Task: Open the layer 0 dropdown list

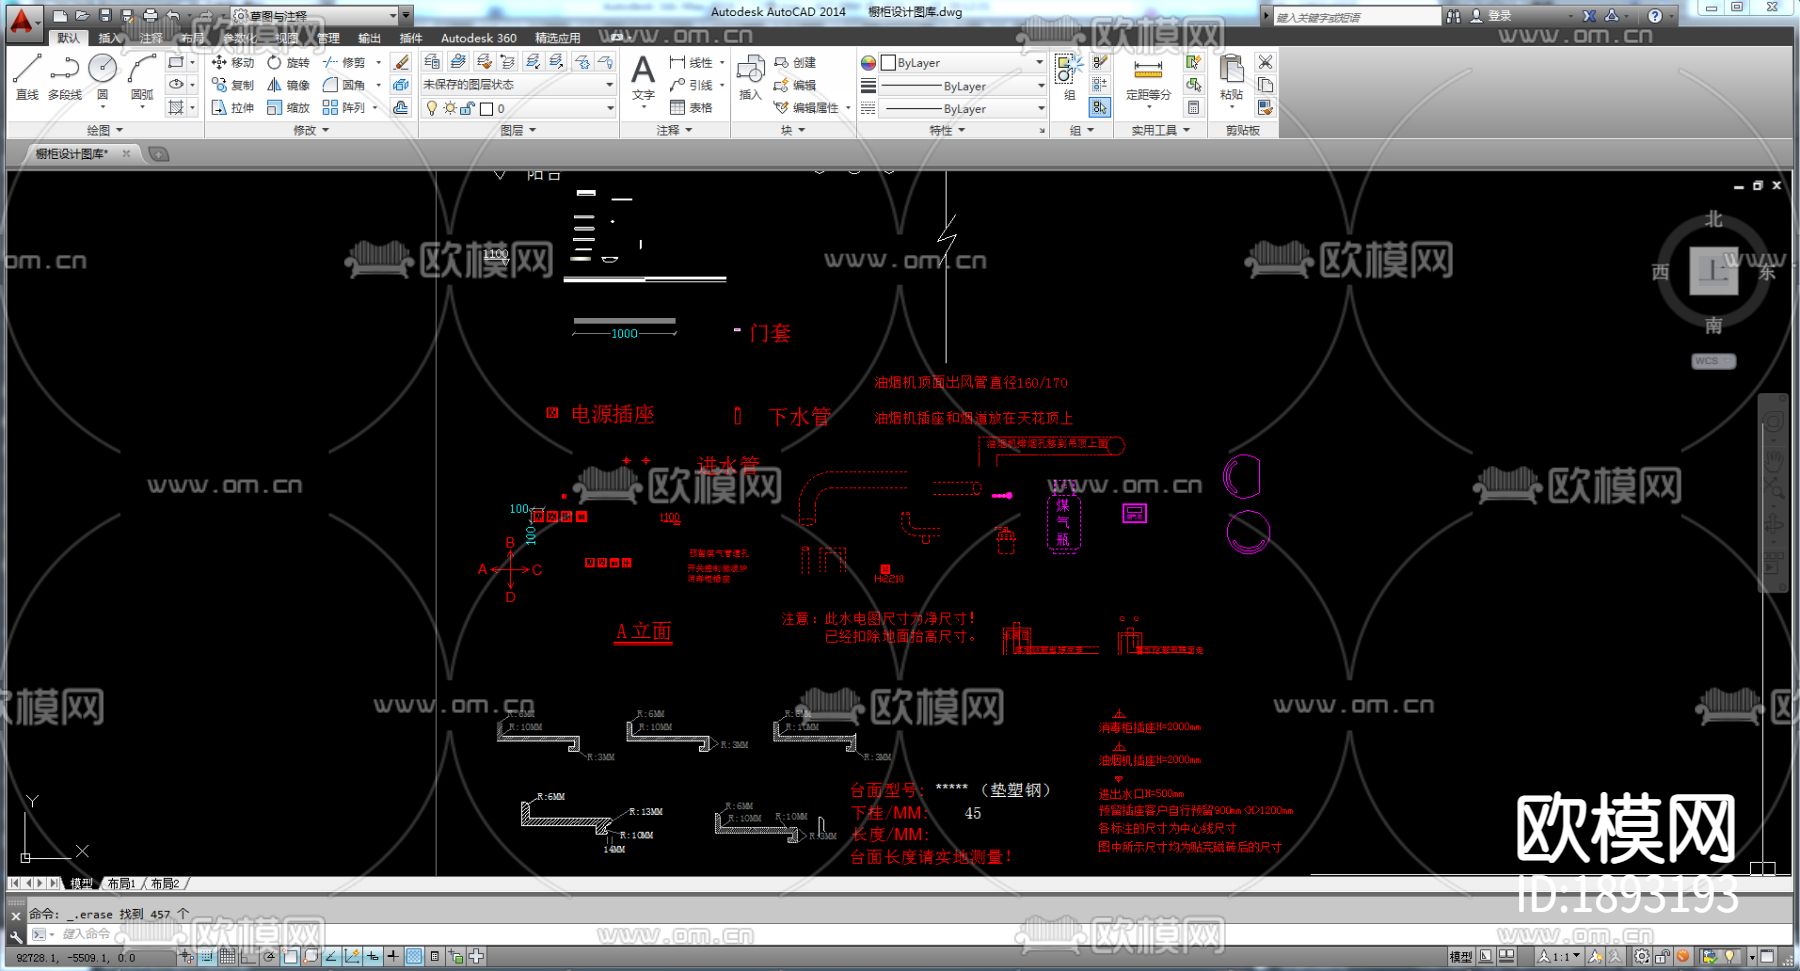Action: coord(518,108)
